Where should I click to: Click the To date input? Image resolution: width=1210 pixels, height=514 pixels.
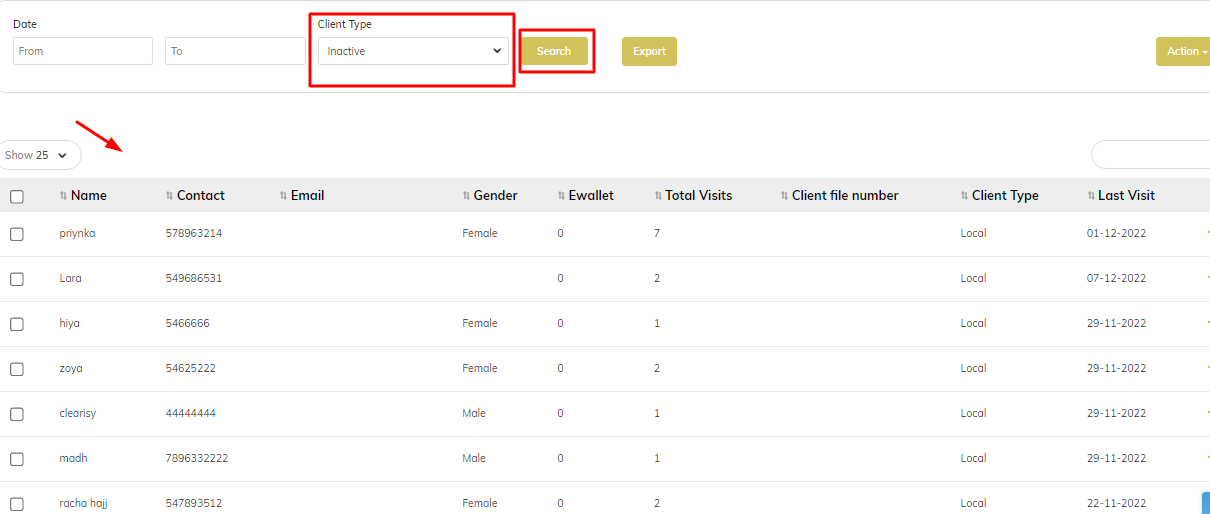[235, 51]
